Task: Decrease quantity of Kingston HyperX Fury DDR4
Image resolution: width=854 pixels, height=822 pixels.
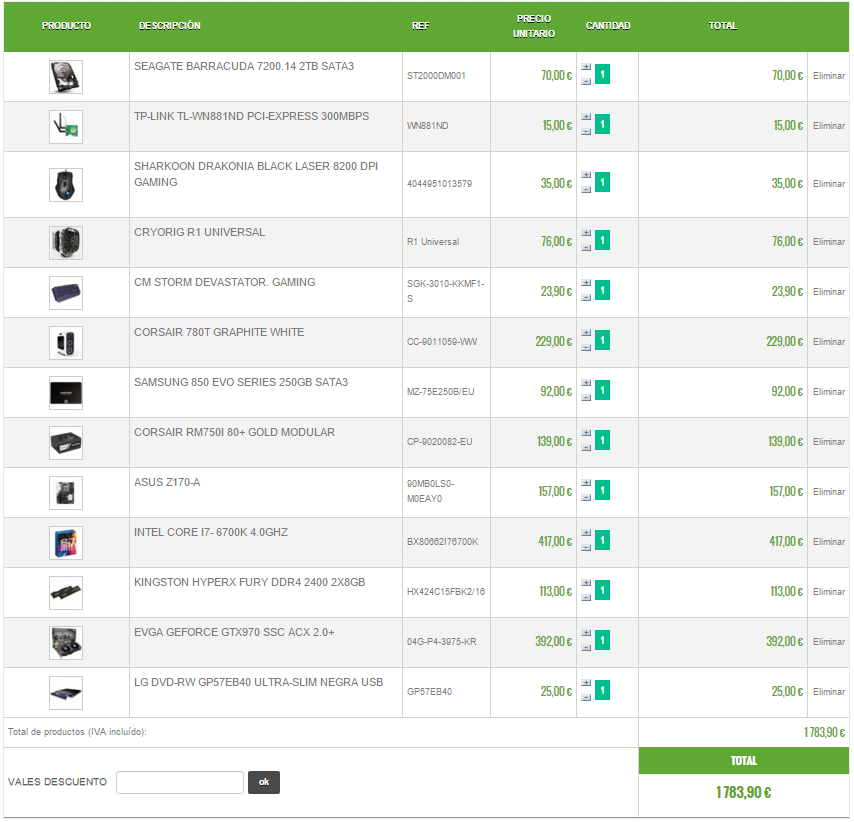Action: [x=586, y=598]
